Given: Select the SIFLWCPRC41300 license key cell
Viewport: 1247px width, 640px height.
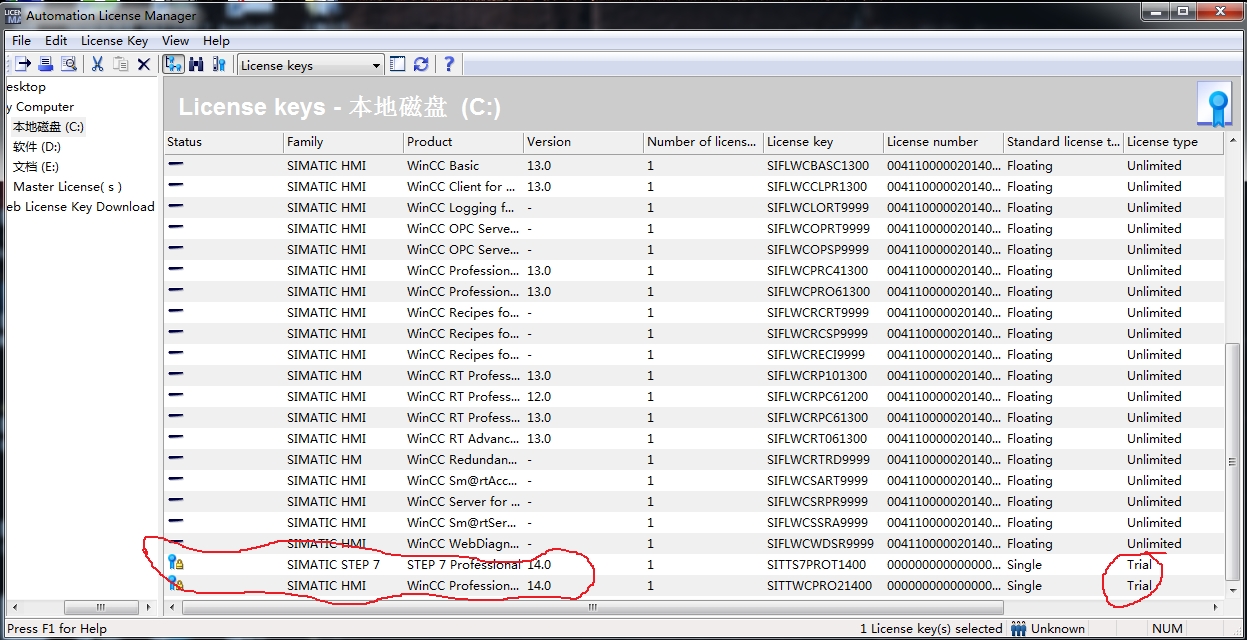Looking at the screenshot, I should coord(818,271).
